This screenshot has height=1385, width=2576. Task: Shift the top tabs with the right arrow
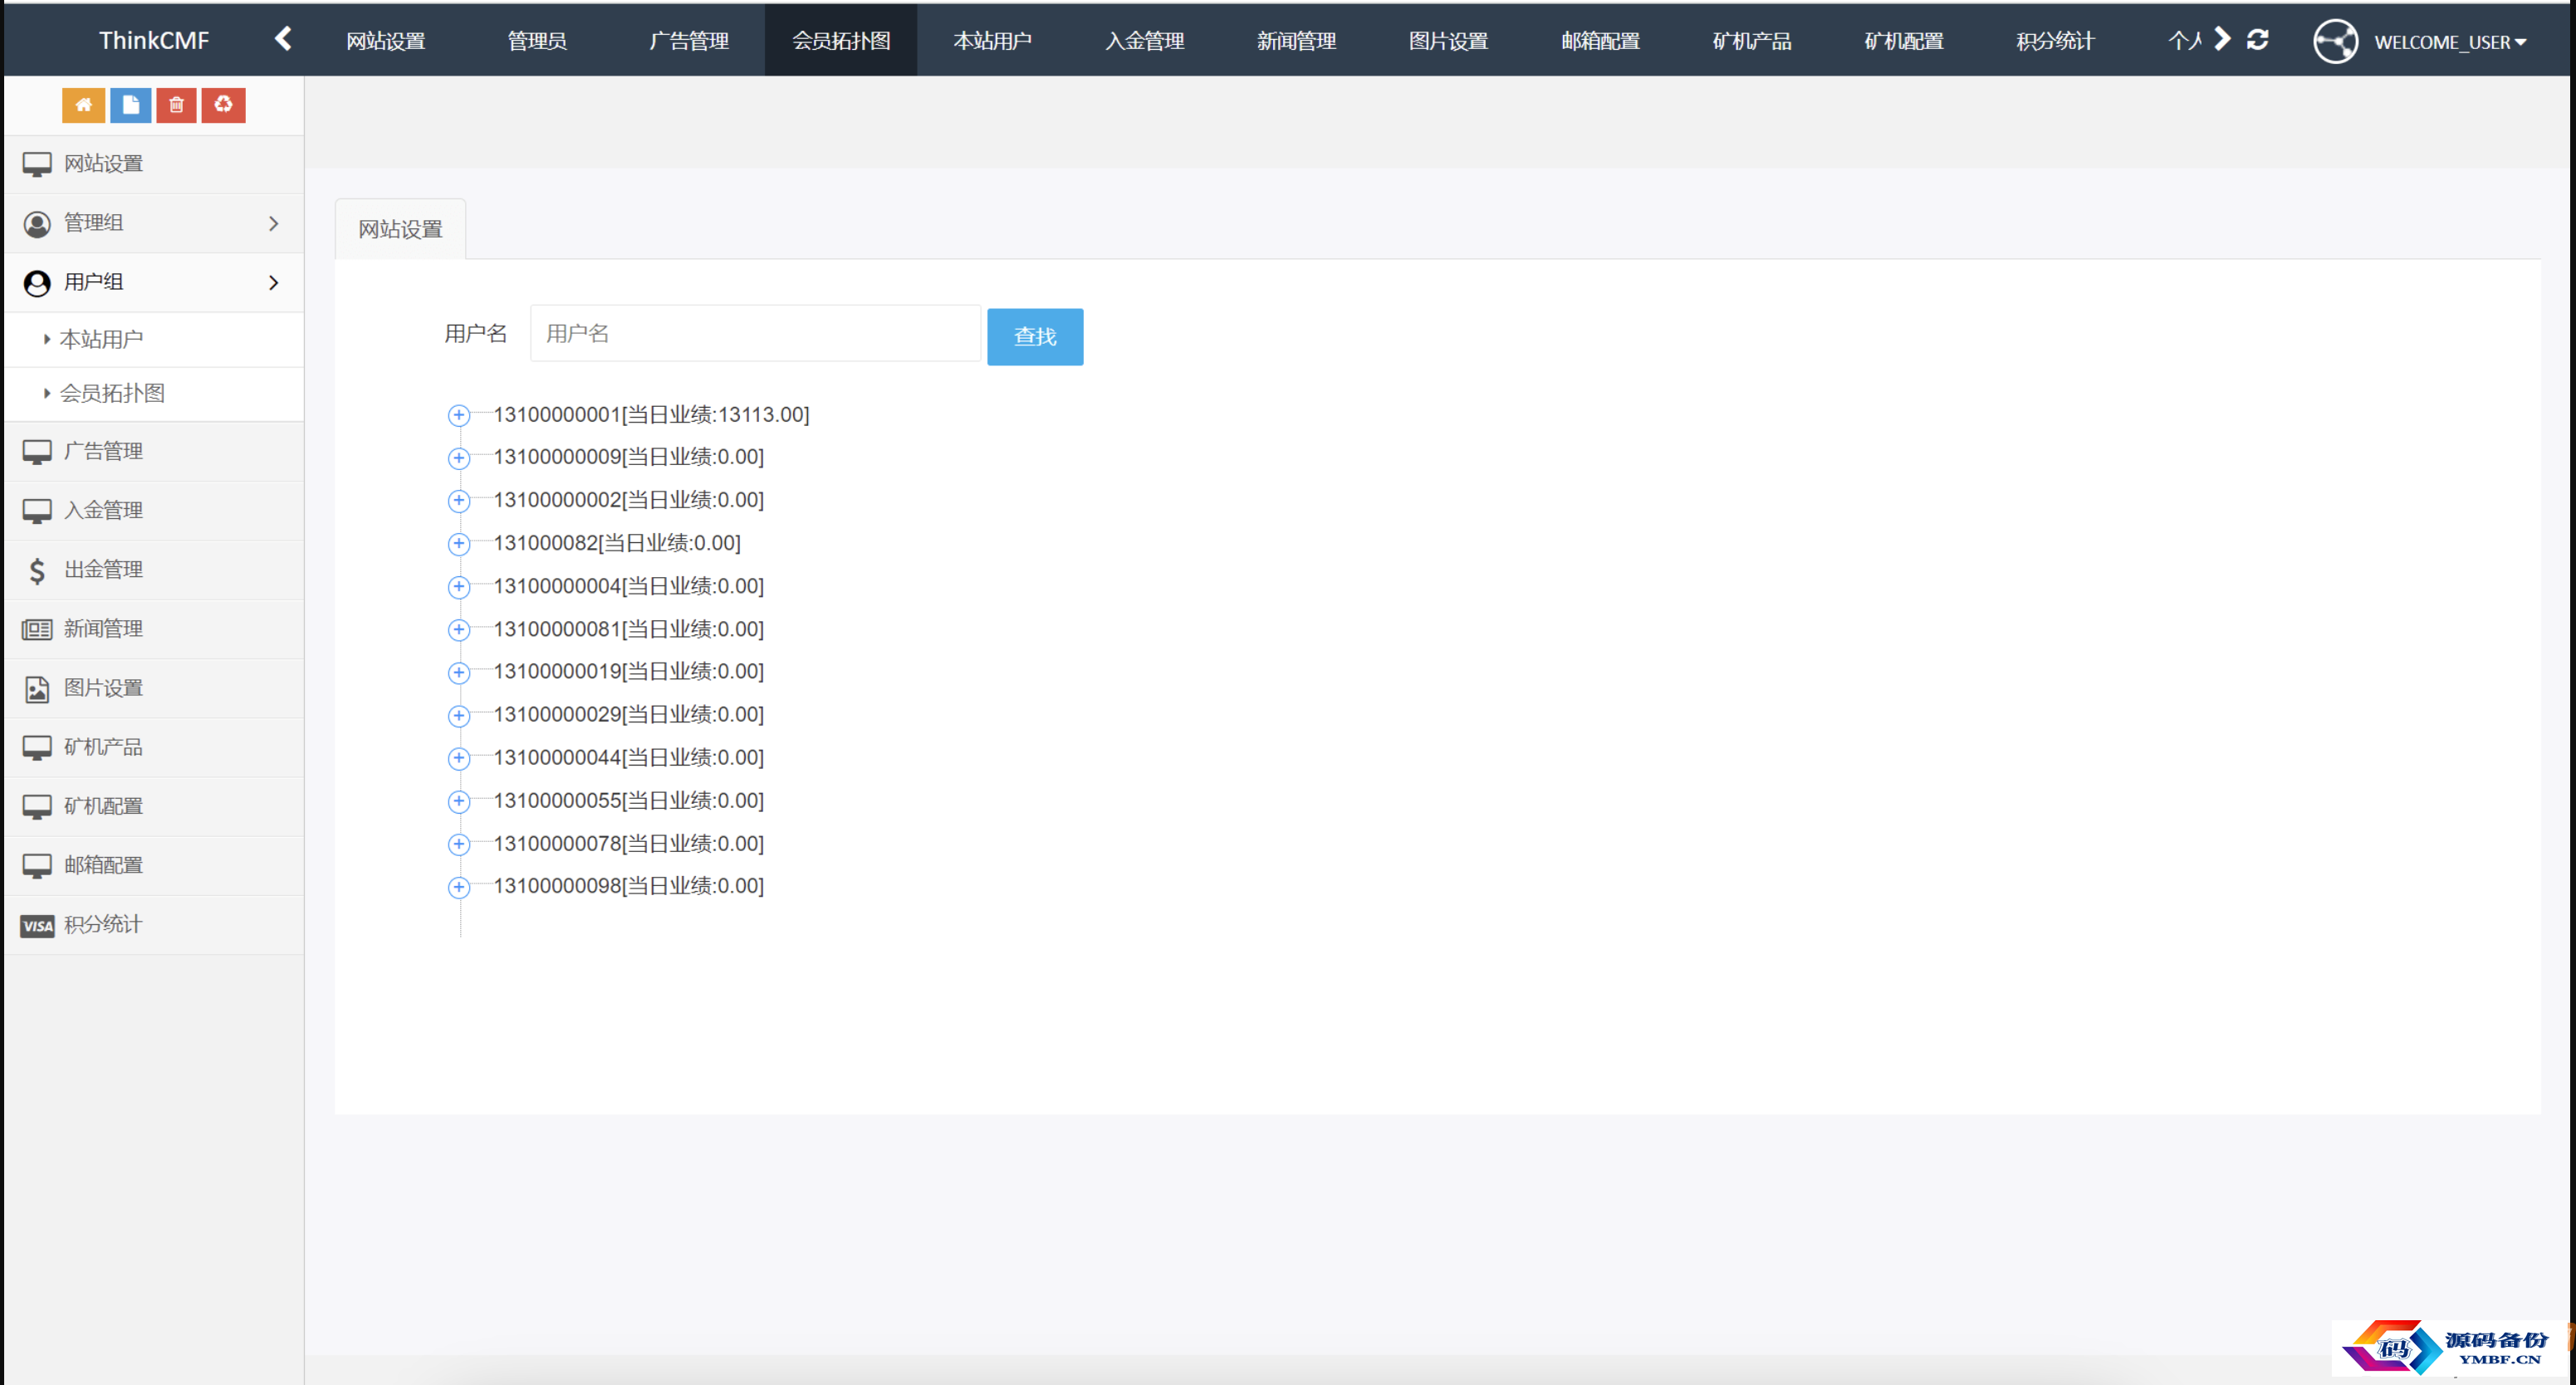(x=2222, y=39)
